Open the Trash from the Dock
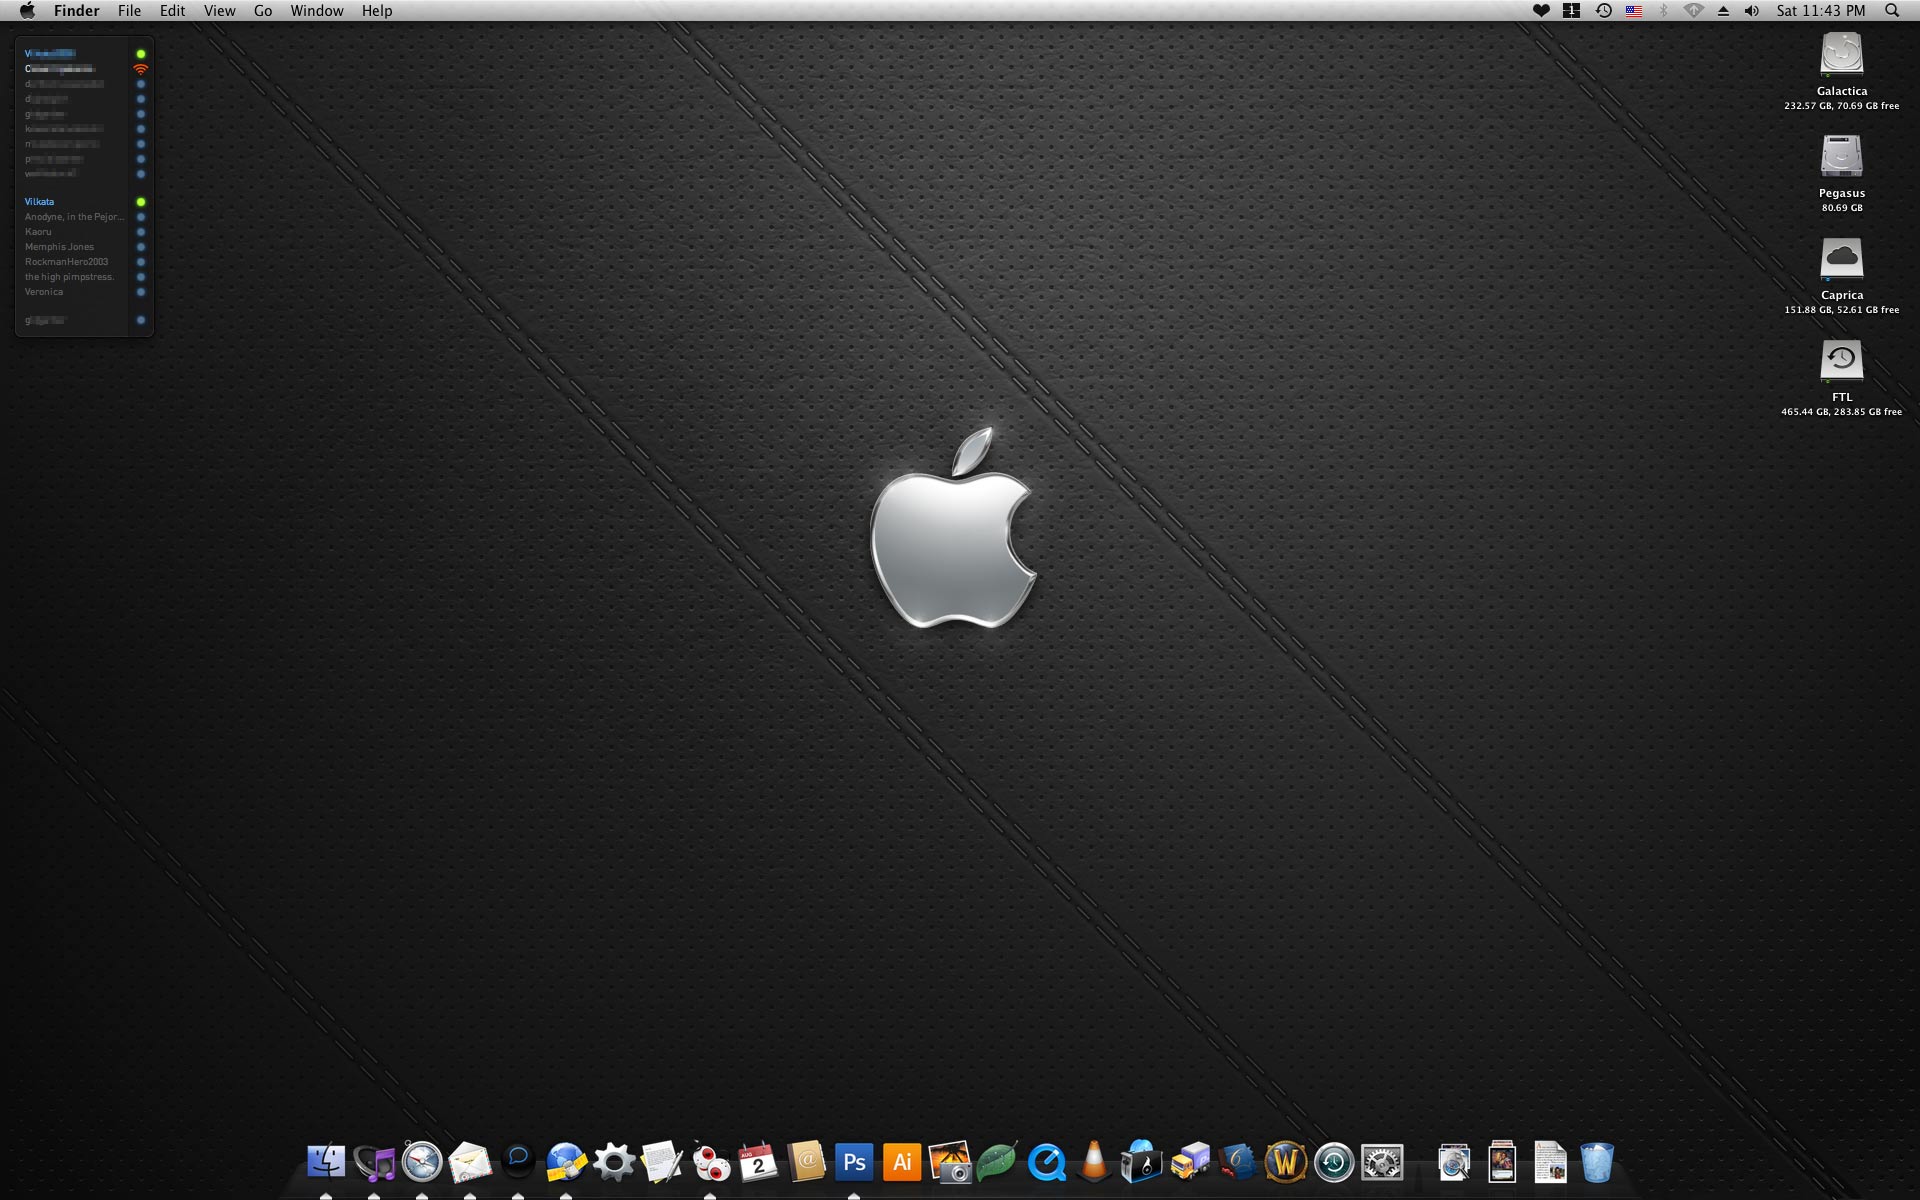The image size is (1920, 1200). point(1598,1162)
